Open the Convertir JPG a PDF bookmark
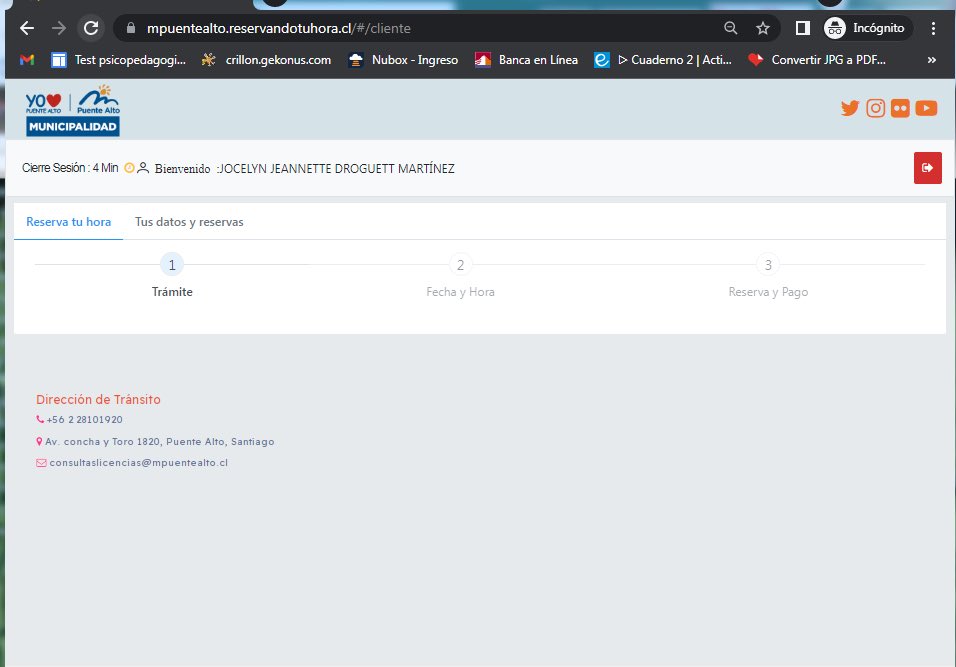This screenshot has width=956, height=667. point(817,60)
